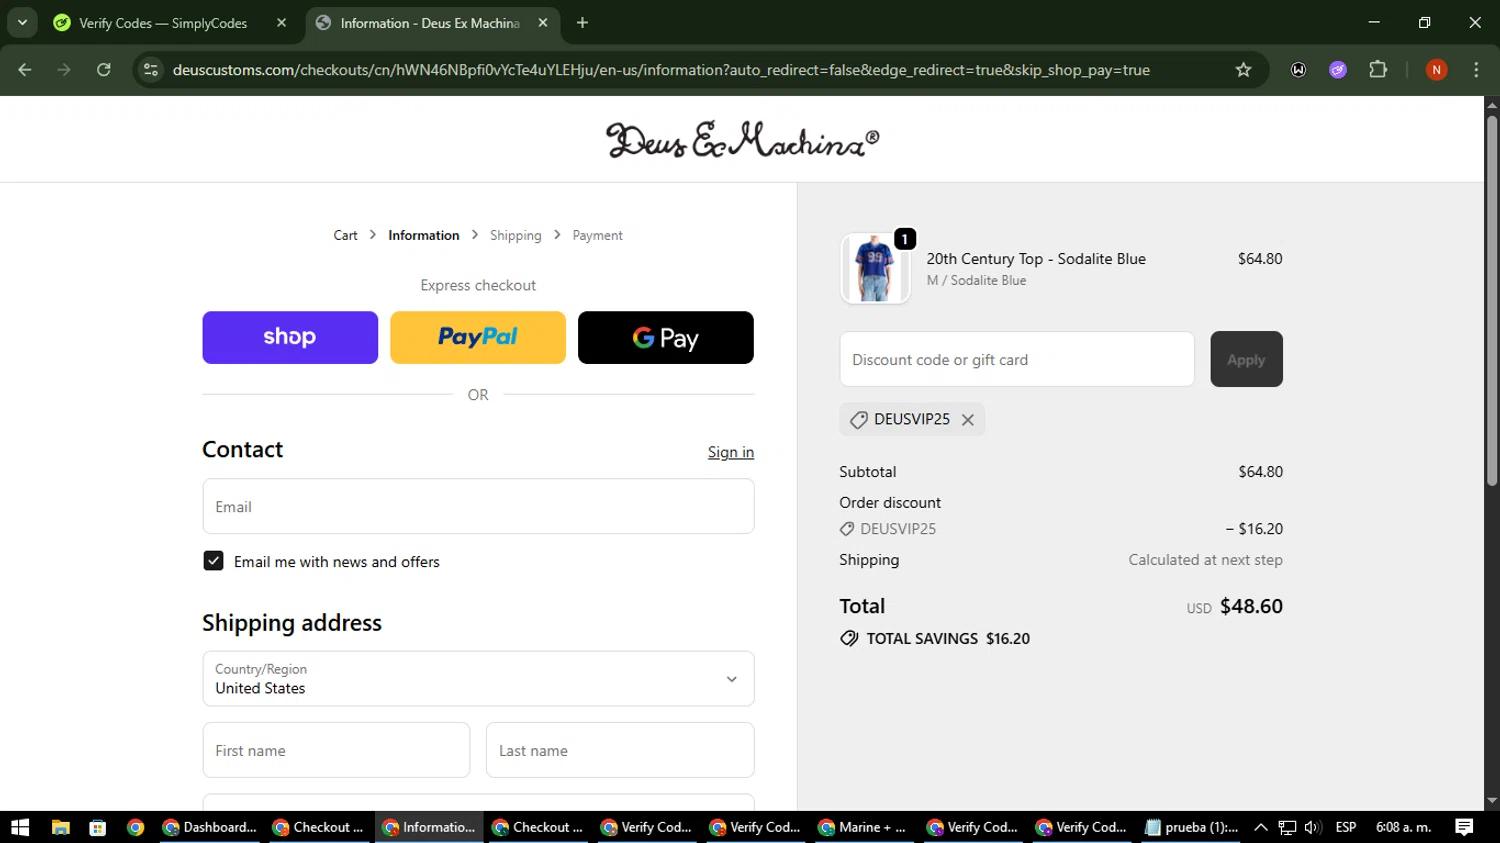Open prueba (1) Notepad taskbar window
The height and width of the screenshot is (843, 1500).
pos(1192,827)
